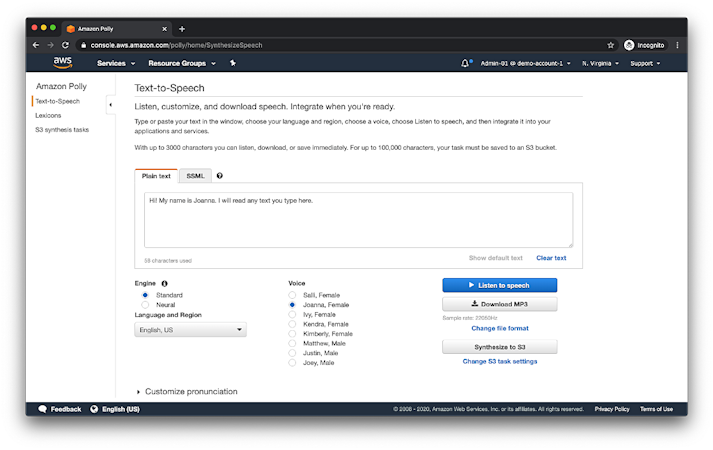Viewport: 713px width, 450px height.
Task: Open Text-to-Speech in sidebar
Action: tap(58, 101)
